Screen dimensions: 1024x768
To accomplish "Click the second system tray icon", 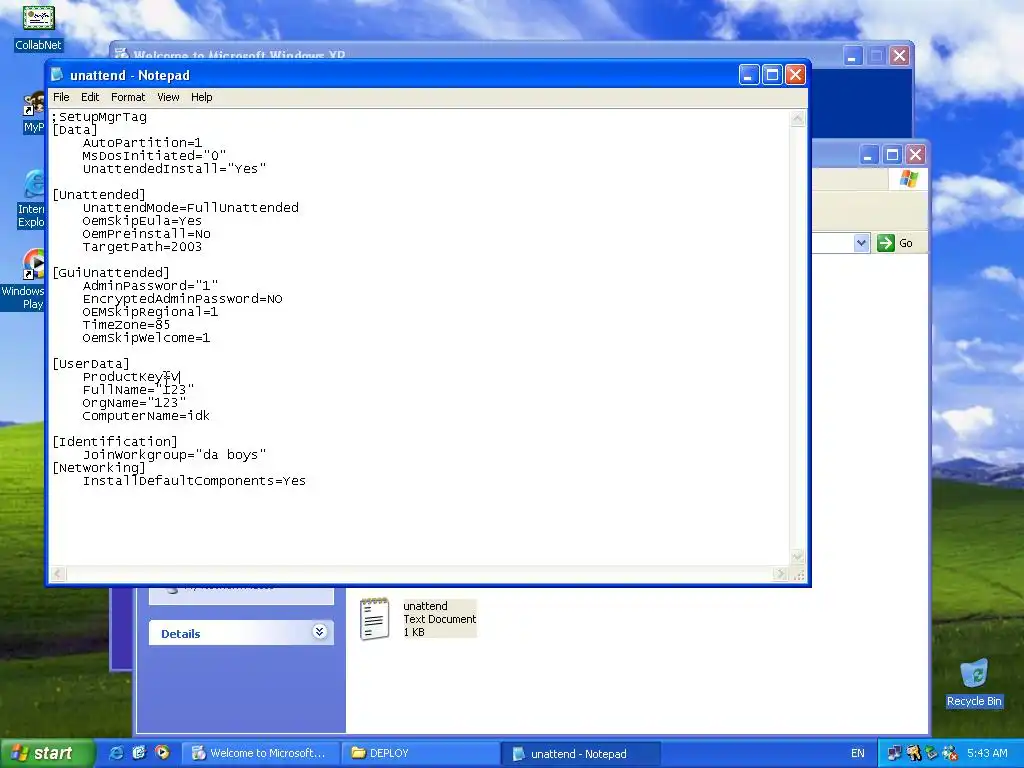I will point(913,753).
